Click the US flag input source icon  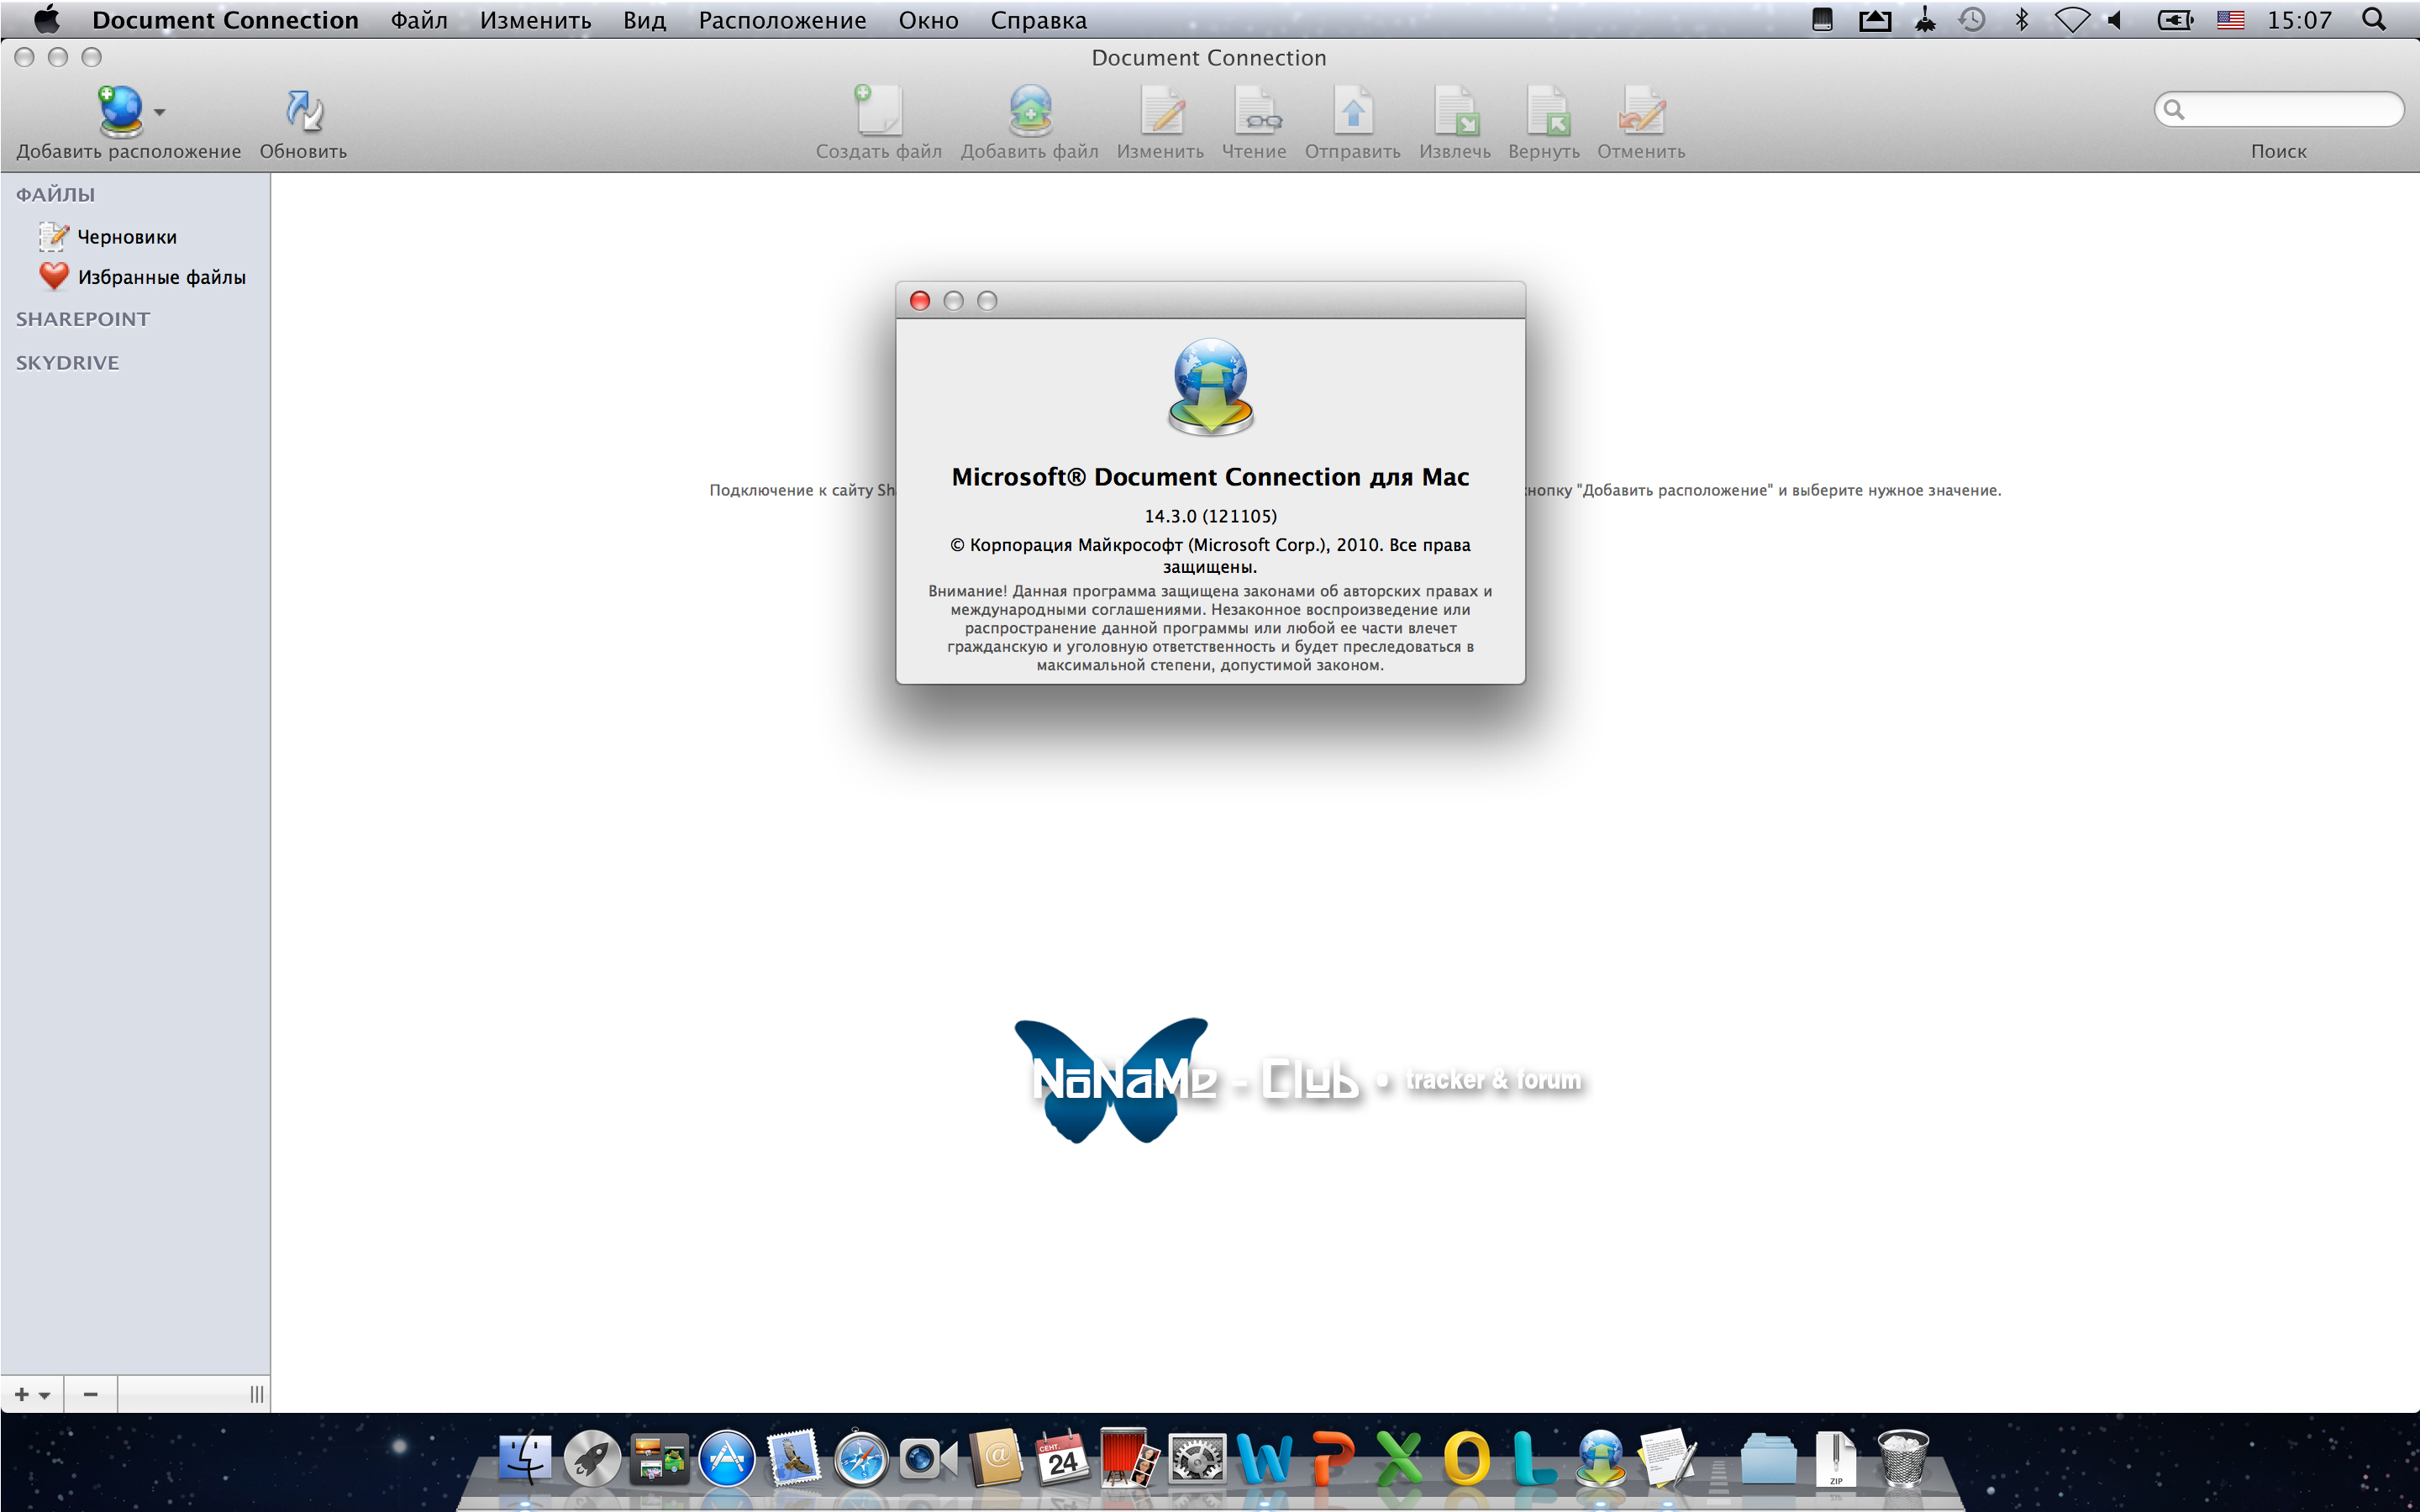(2231, 19)
